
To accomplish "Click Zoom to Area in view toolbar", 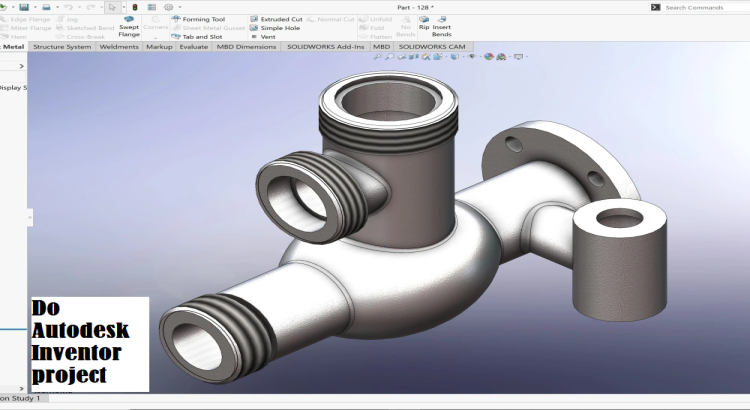I will (389, 56).
